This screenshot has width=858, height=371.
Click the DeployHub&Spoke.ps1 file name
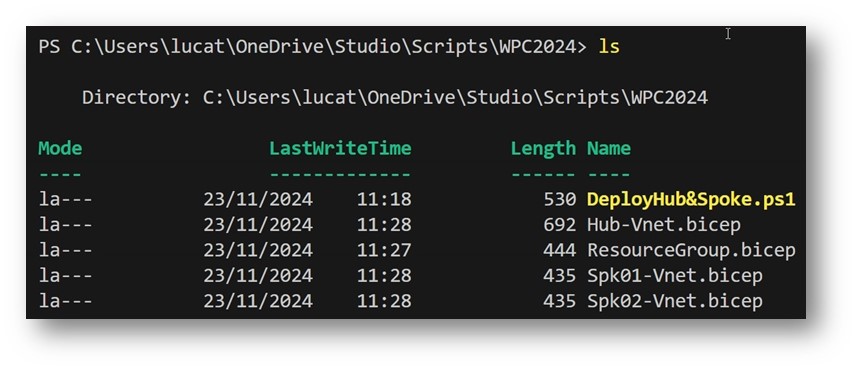[691, 199]
